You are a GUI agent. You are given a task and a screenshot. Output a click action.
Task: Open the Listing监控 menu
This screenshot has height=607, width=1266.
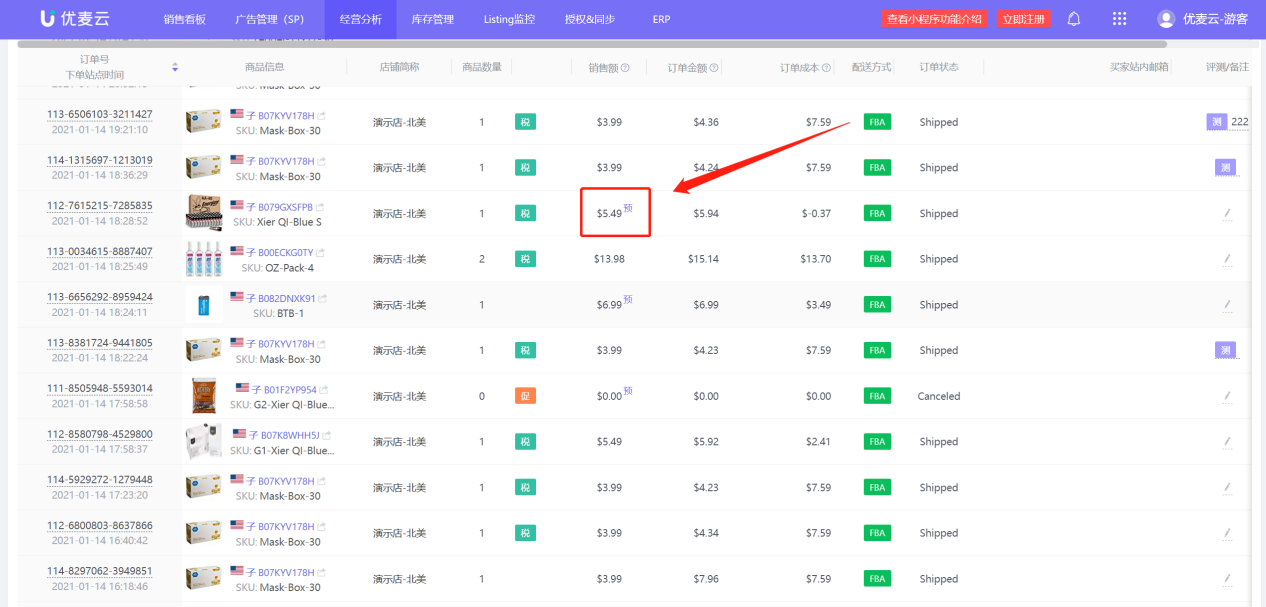[x=509, y=19]
